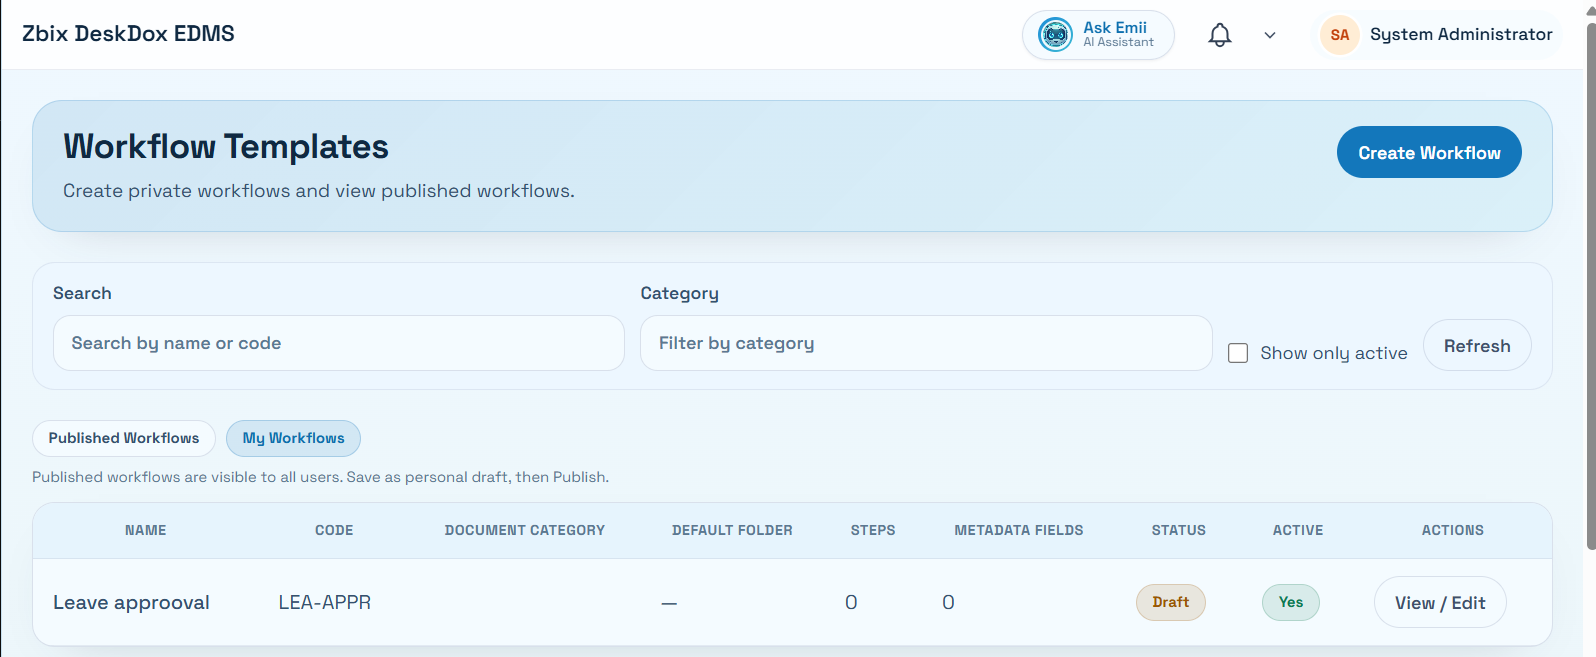Viewport: 1596px width, 657px height.
Task: Click the Emii robot avatar icon
Action: pyautogui.click(x=1055, y=35)
